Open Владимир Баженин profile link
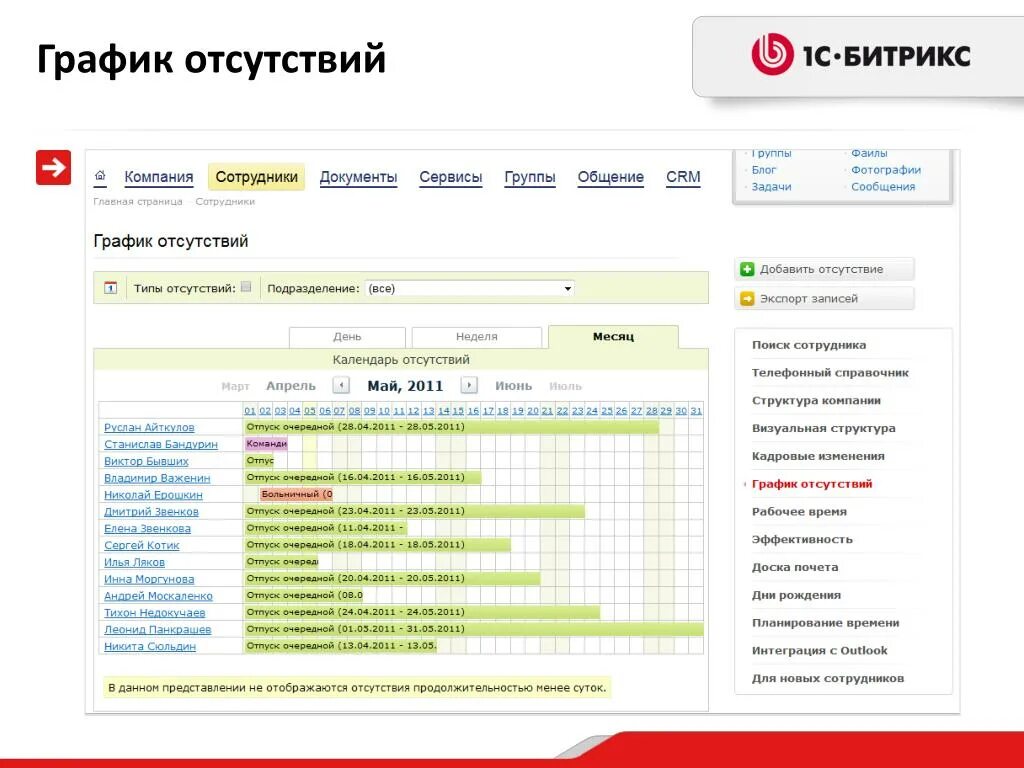Screen dimensions: 1024x768 tap(157, 478)
